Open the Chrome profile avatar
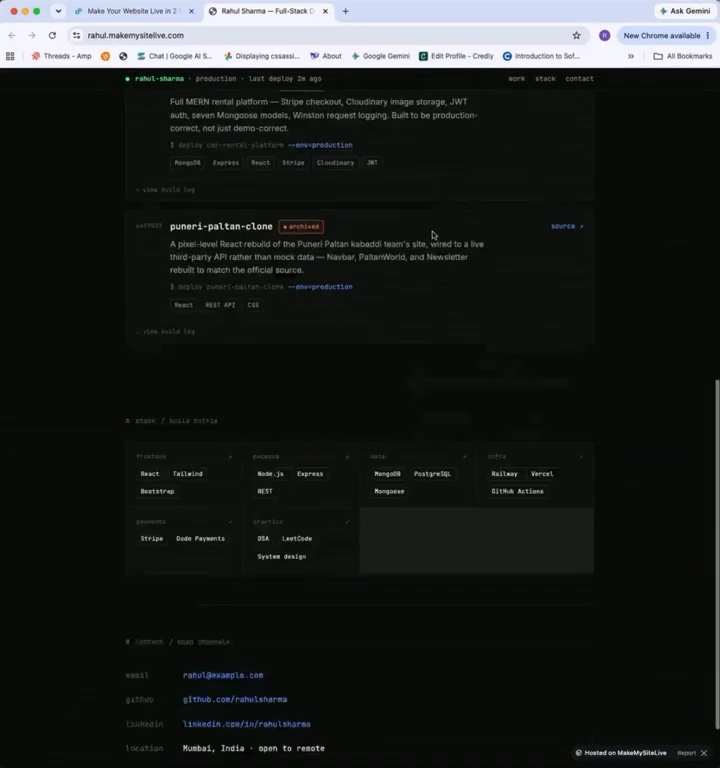 pos(604,35)
